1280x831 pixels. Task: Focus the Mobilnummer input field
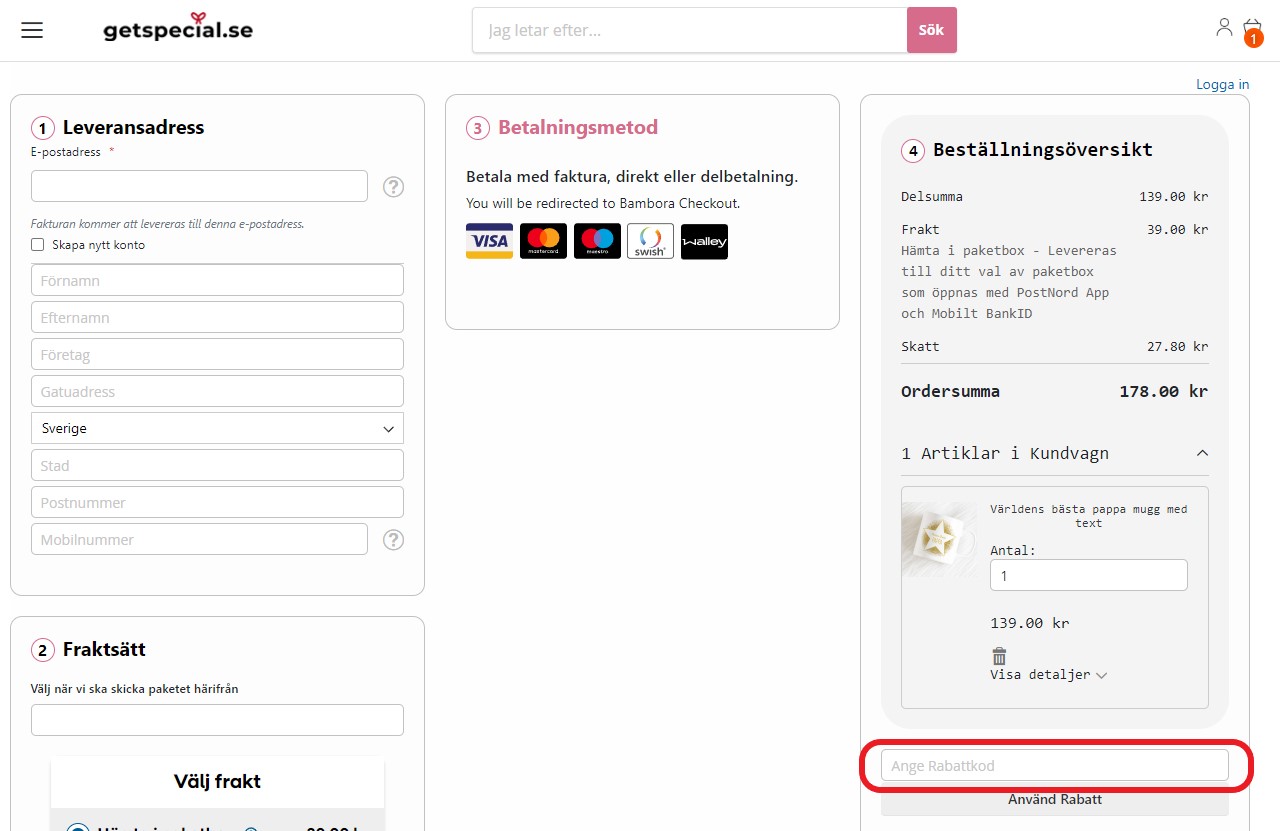point(199,539)
